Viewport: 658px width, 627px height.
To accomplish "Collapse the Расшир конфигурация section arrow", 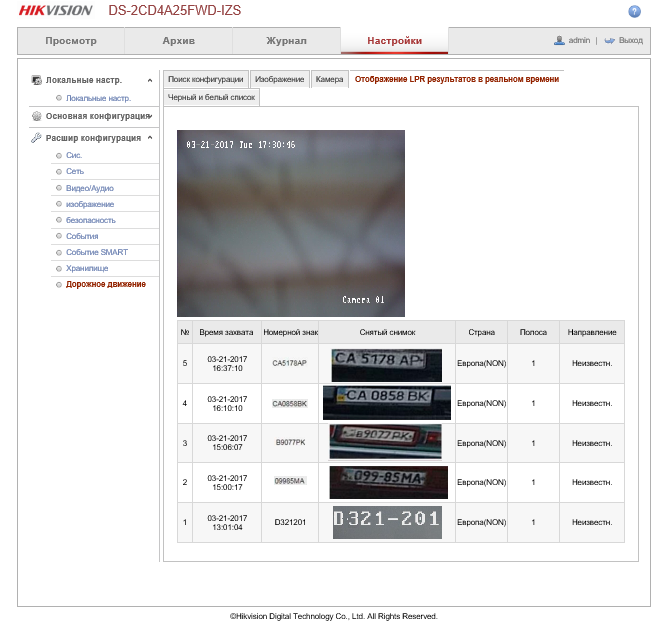I will (x=150, y=138).
